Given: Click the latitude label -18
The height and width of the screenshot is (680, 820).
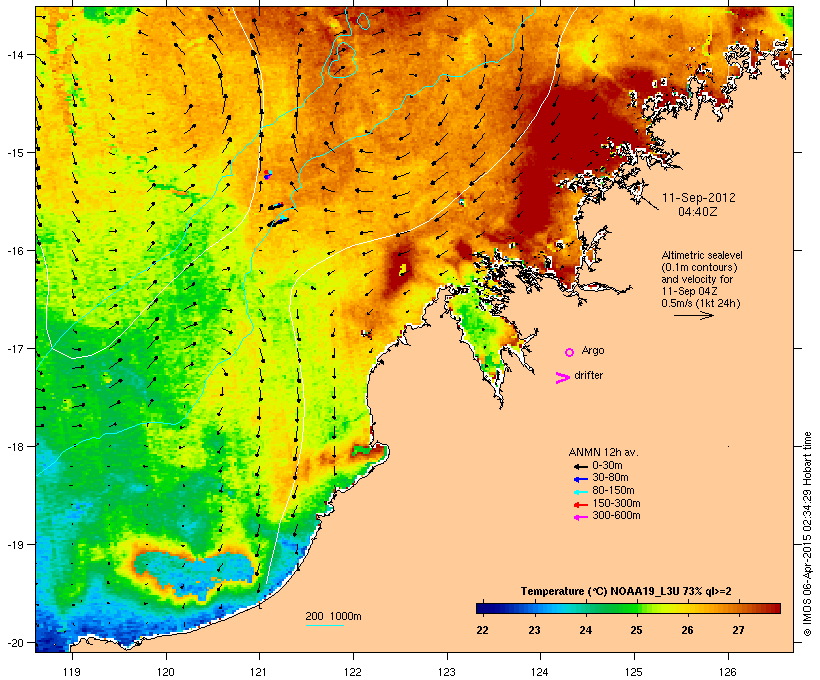Looking at the screenshot, I should 15,446.
